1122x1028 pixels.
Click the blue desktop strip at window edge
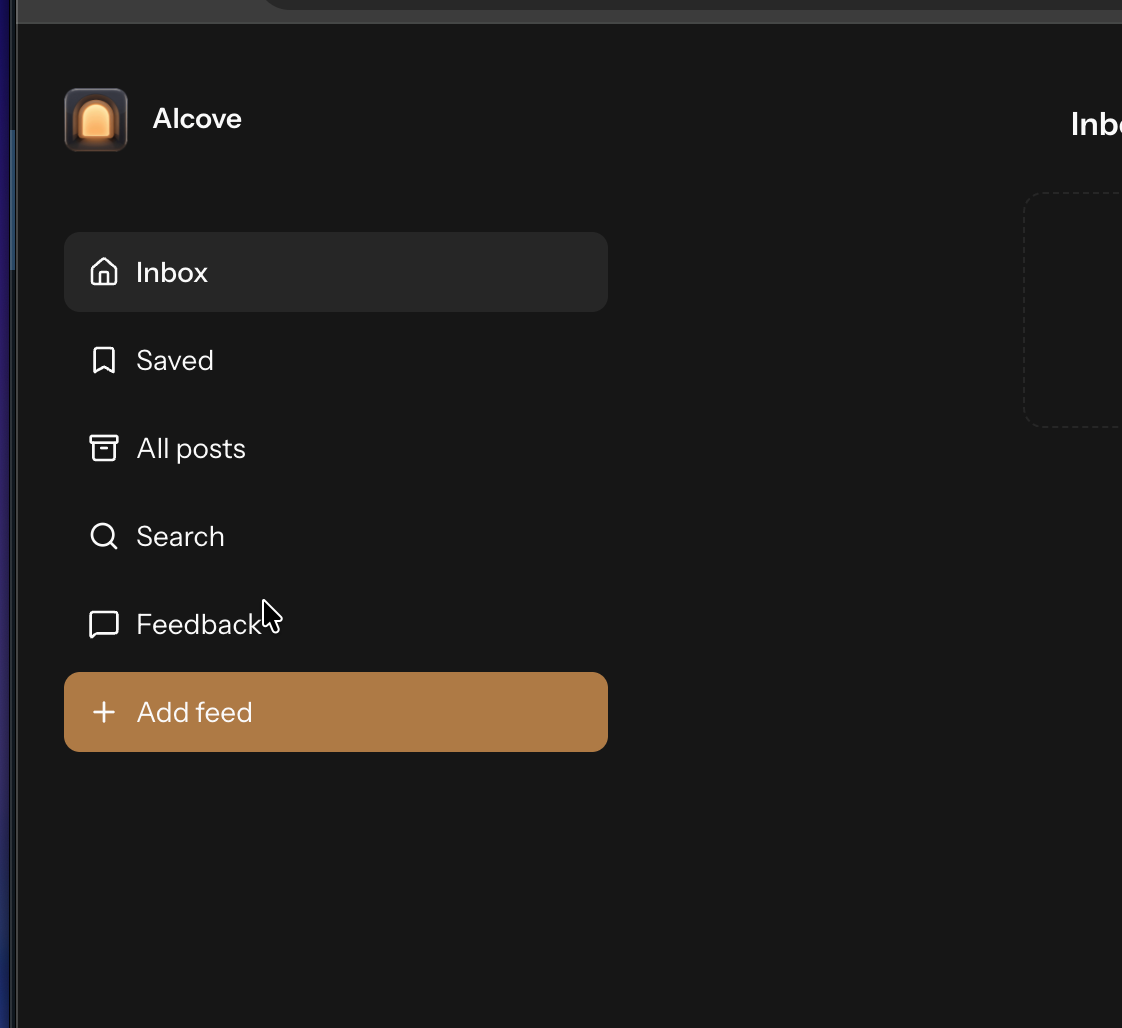click(x=7, y=514)
